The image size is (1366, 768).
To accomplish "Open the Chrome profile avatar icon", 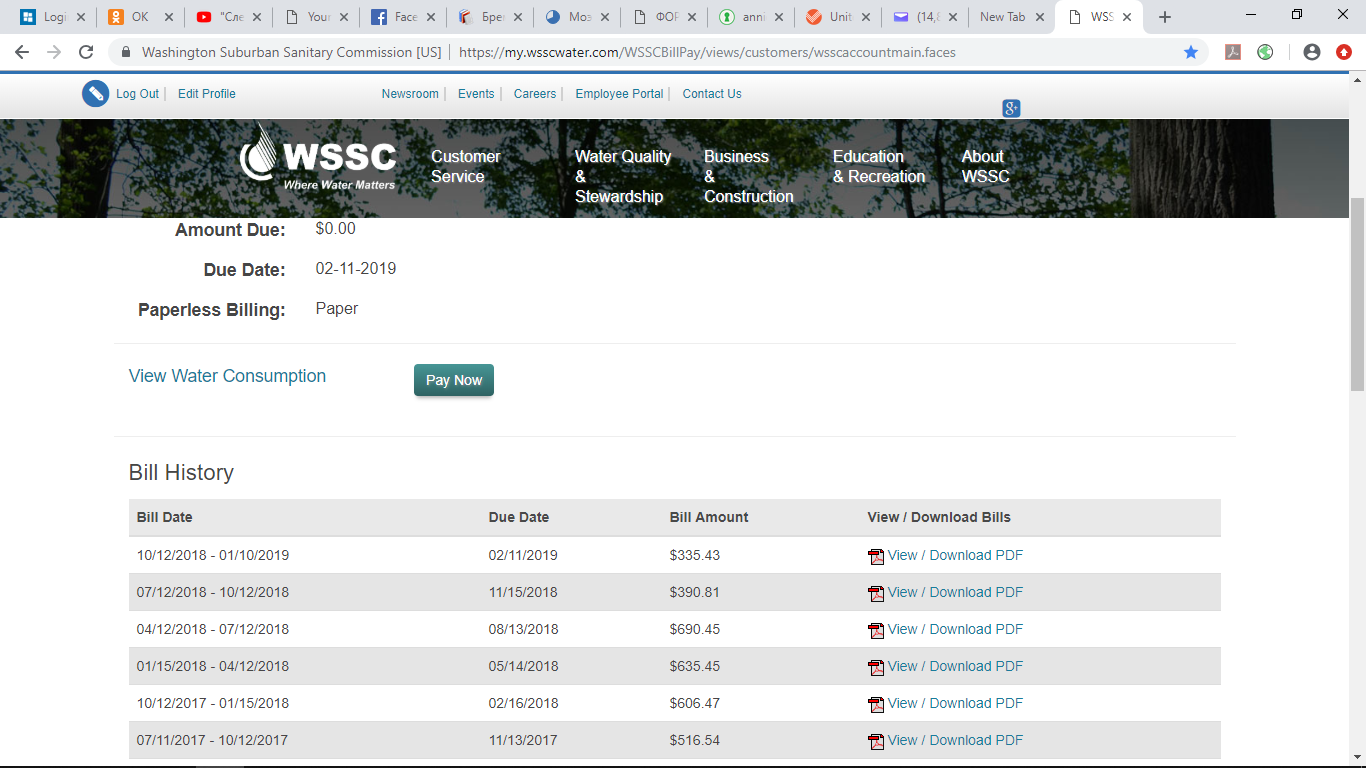I will 1312,52.
